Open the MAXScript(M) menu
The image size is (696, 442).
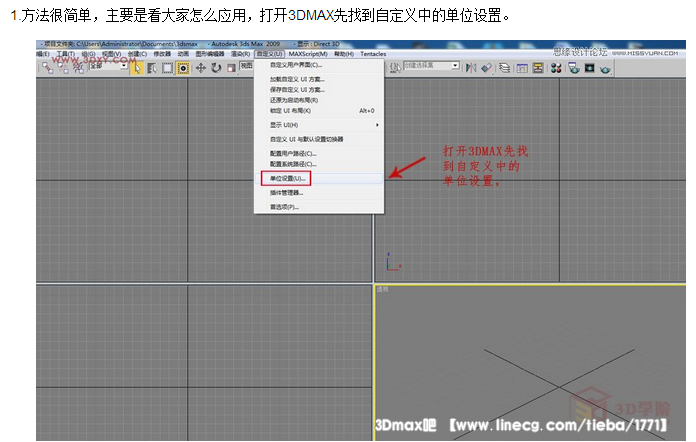tap(308, 54)
